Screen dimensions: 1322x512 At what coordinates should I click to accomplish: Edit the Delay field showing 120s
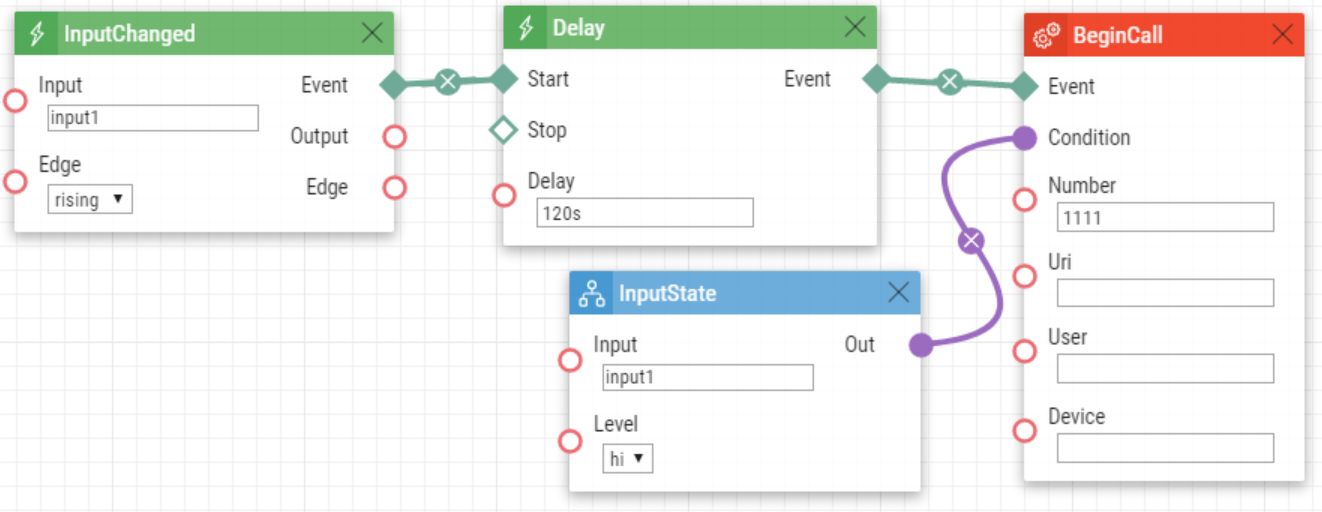(x=644, y=213)
